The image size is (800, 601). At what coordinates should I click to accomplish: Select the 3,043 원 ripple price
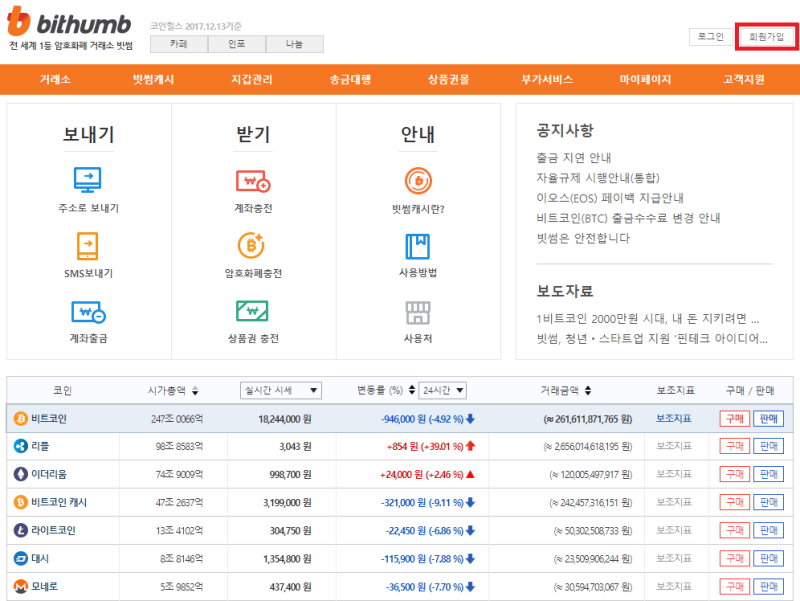click(x=295, y=447)
